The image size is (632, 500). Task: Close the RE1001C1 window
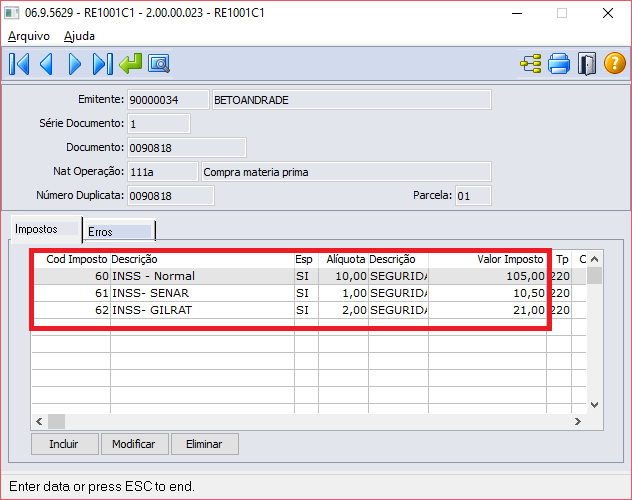pyautogui.click(x=608, y=13)
